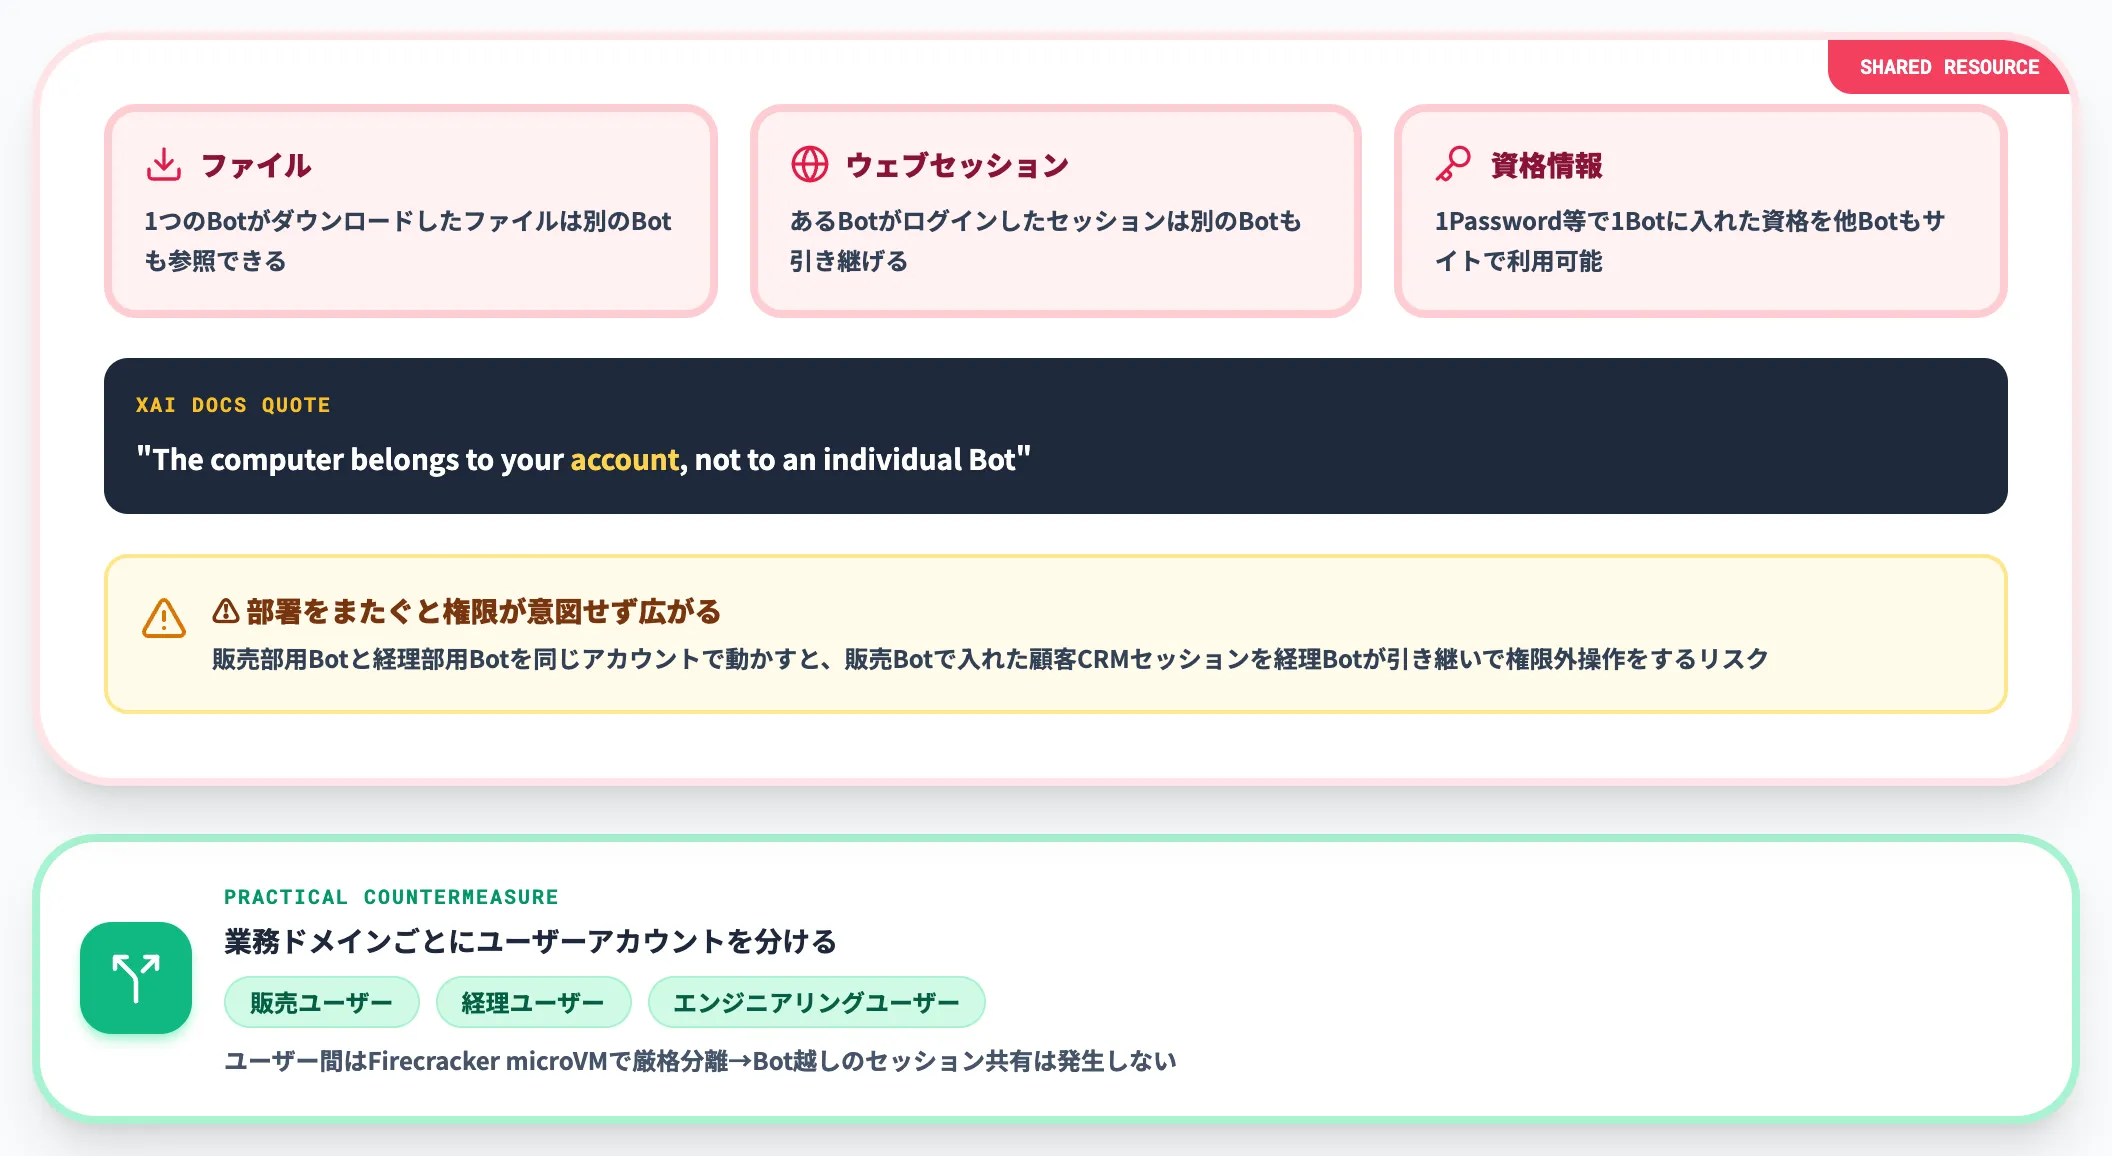Click the SHARED RESOURCE badge
This screenshot has height=1156, width=2112.
(x=1949, y=67)
